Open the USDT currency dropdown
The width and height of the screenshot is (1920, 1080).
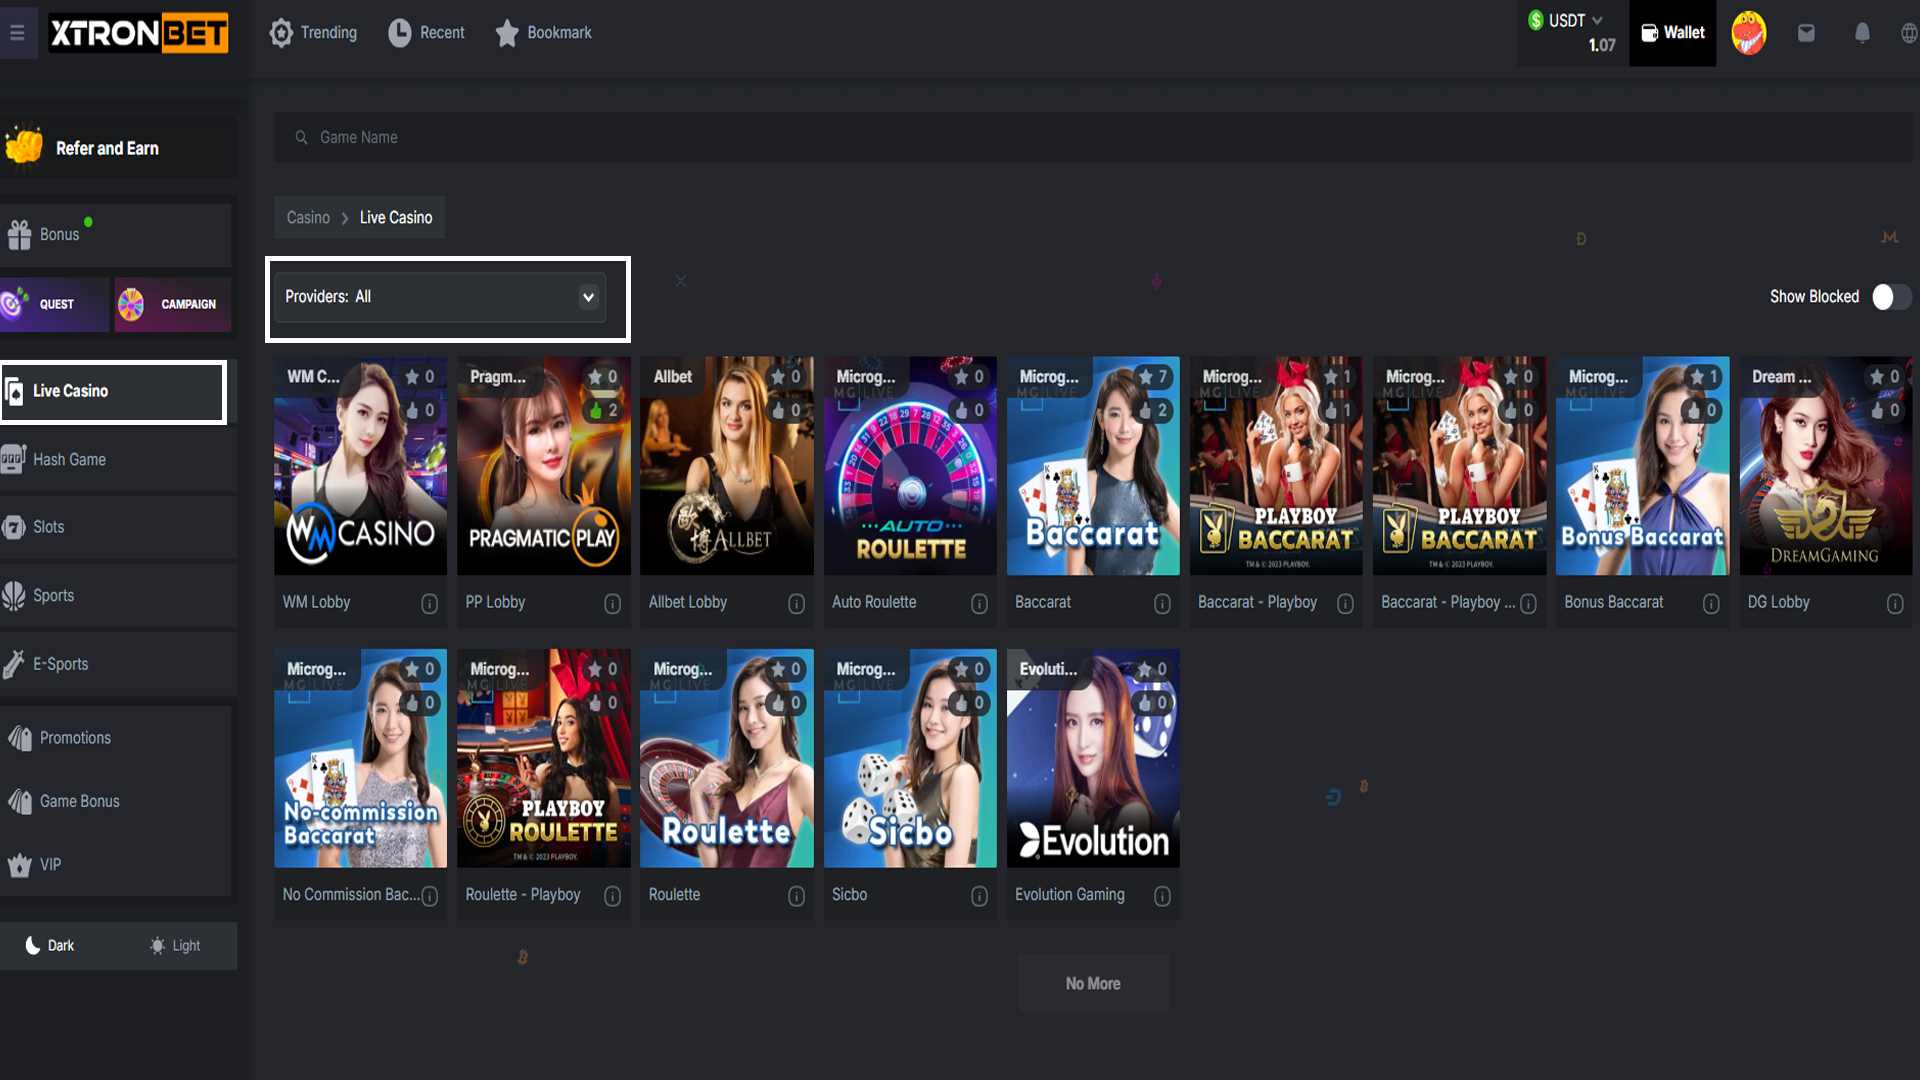(x=1566, y=21)
